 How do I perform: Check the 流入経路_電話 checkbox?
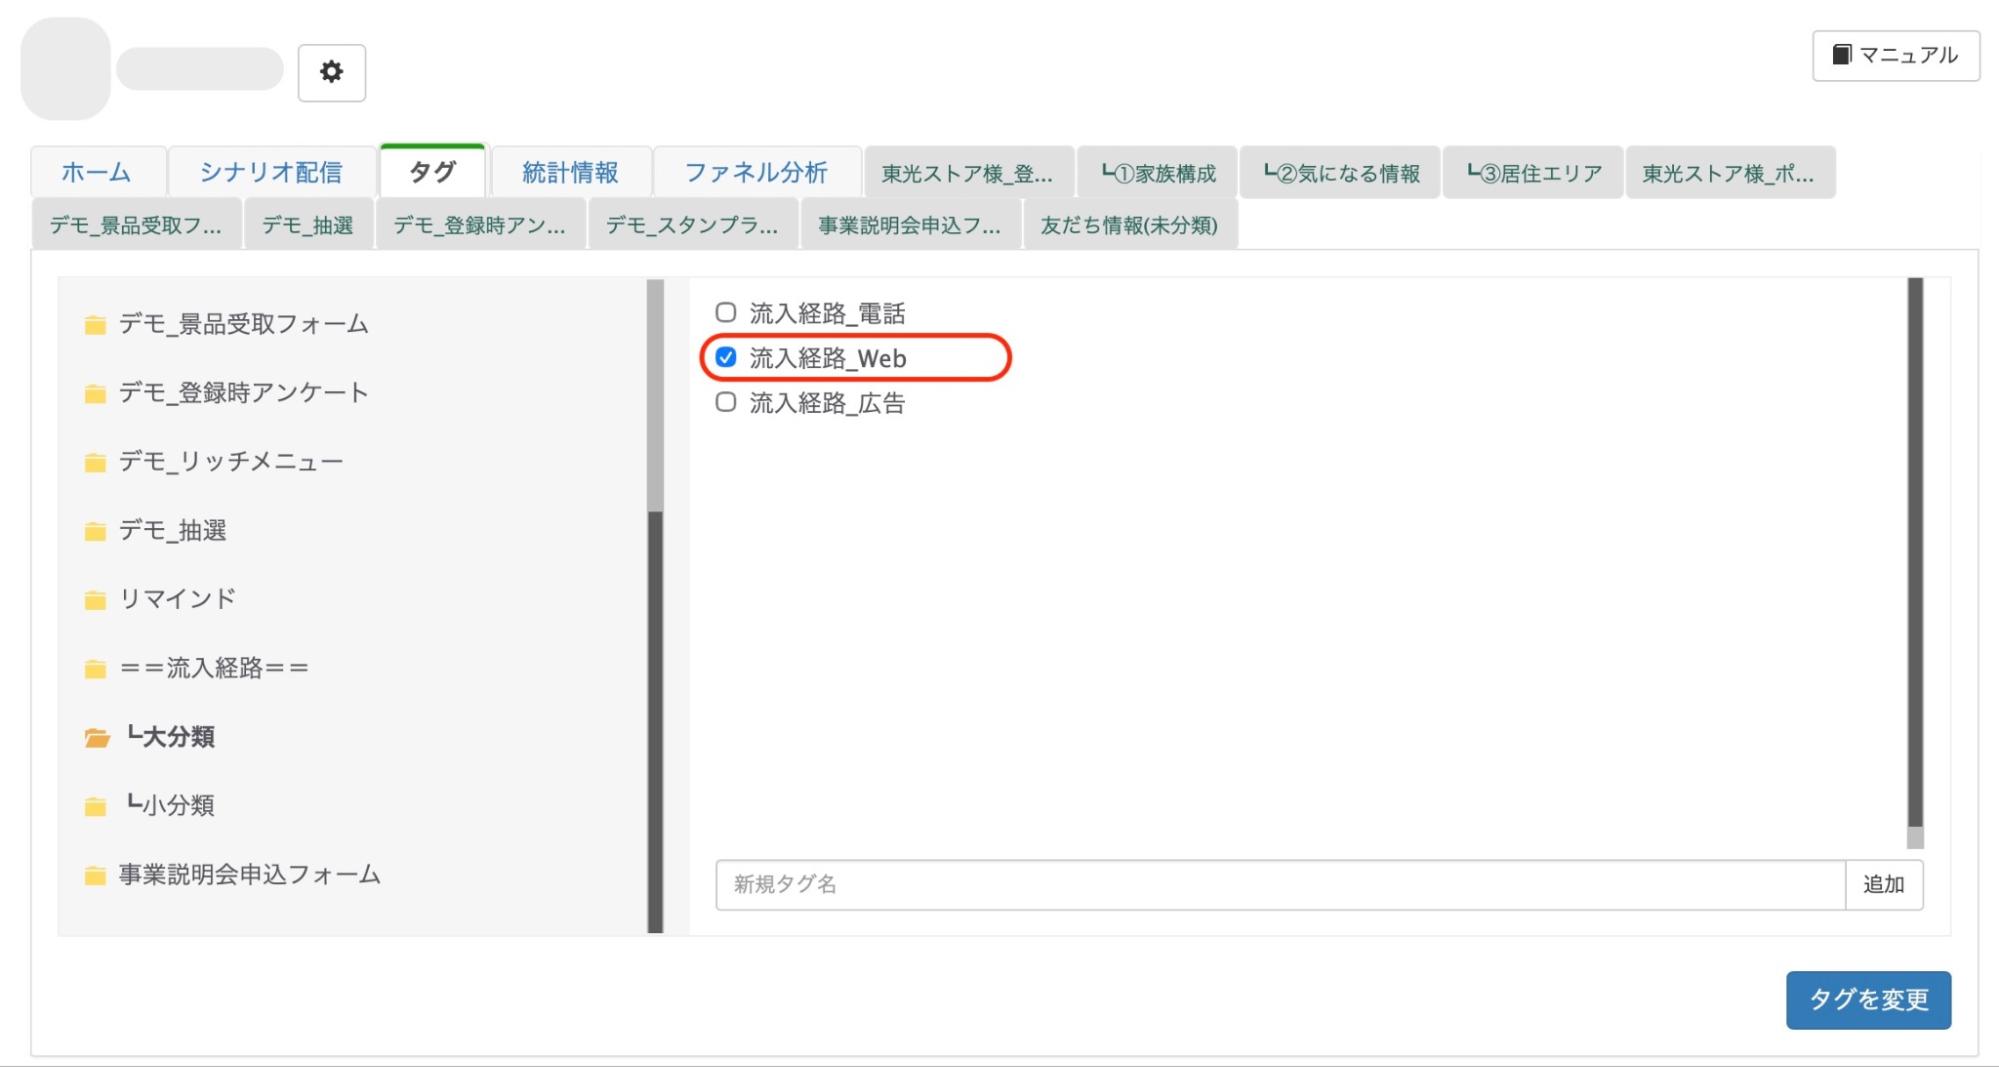pos(726,311)
